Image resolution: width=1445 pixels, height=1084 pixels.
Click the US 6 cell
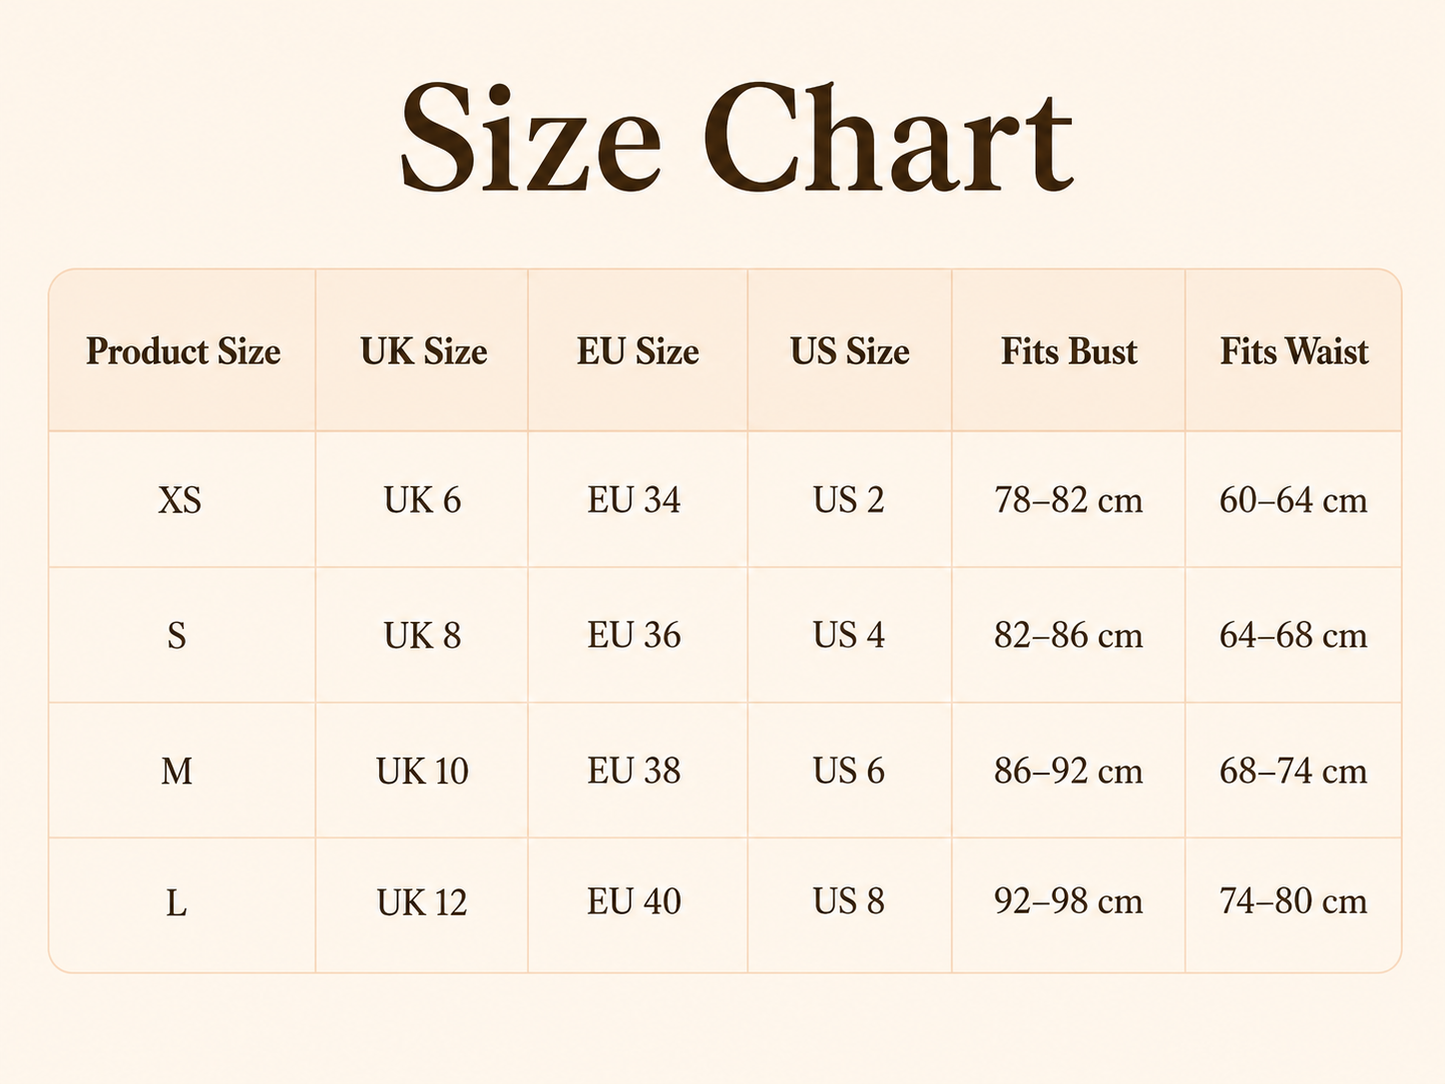[x=849, y=771]
